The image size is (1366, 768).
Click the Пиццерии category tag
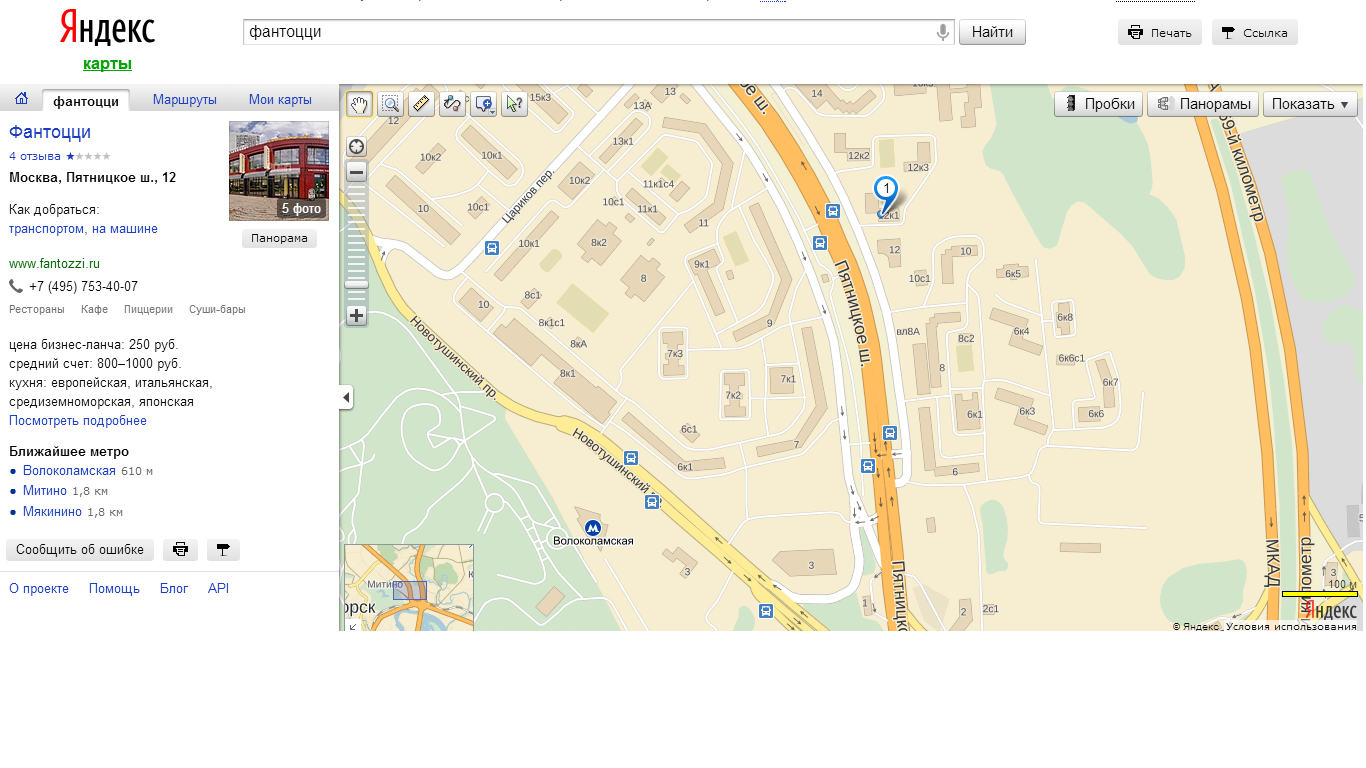(x=148, y=310)
